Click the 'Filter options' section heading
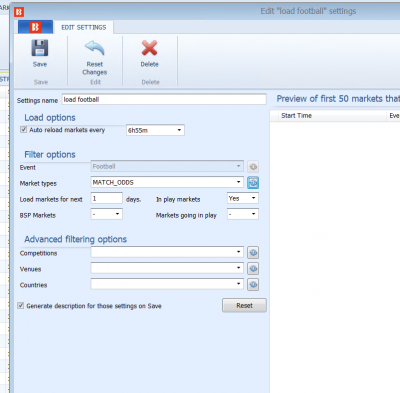The height and width of the screenshot is (393, 400). coord(50,154)
